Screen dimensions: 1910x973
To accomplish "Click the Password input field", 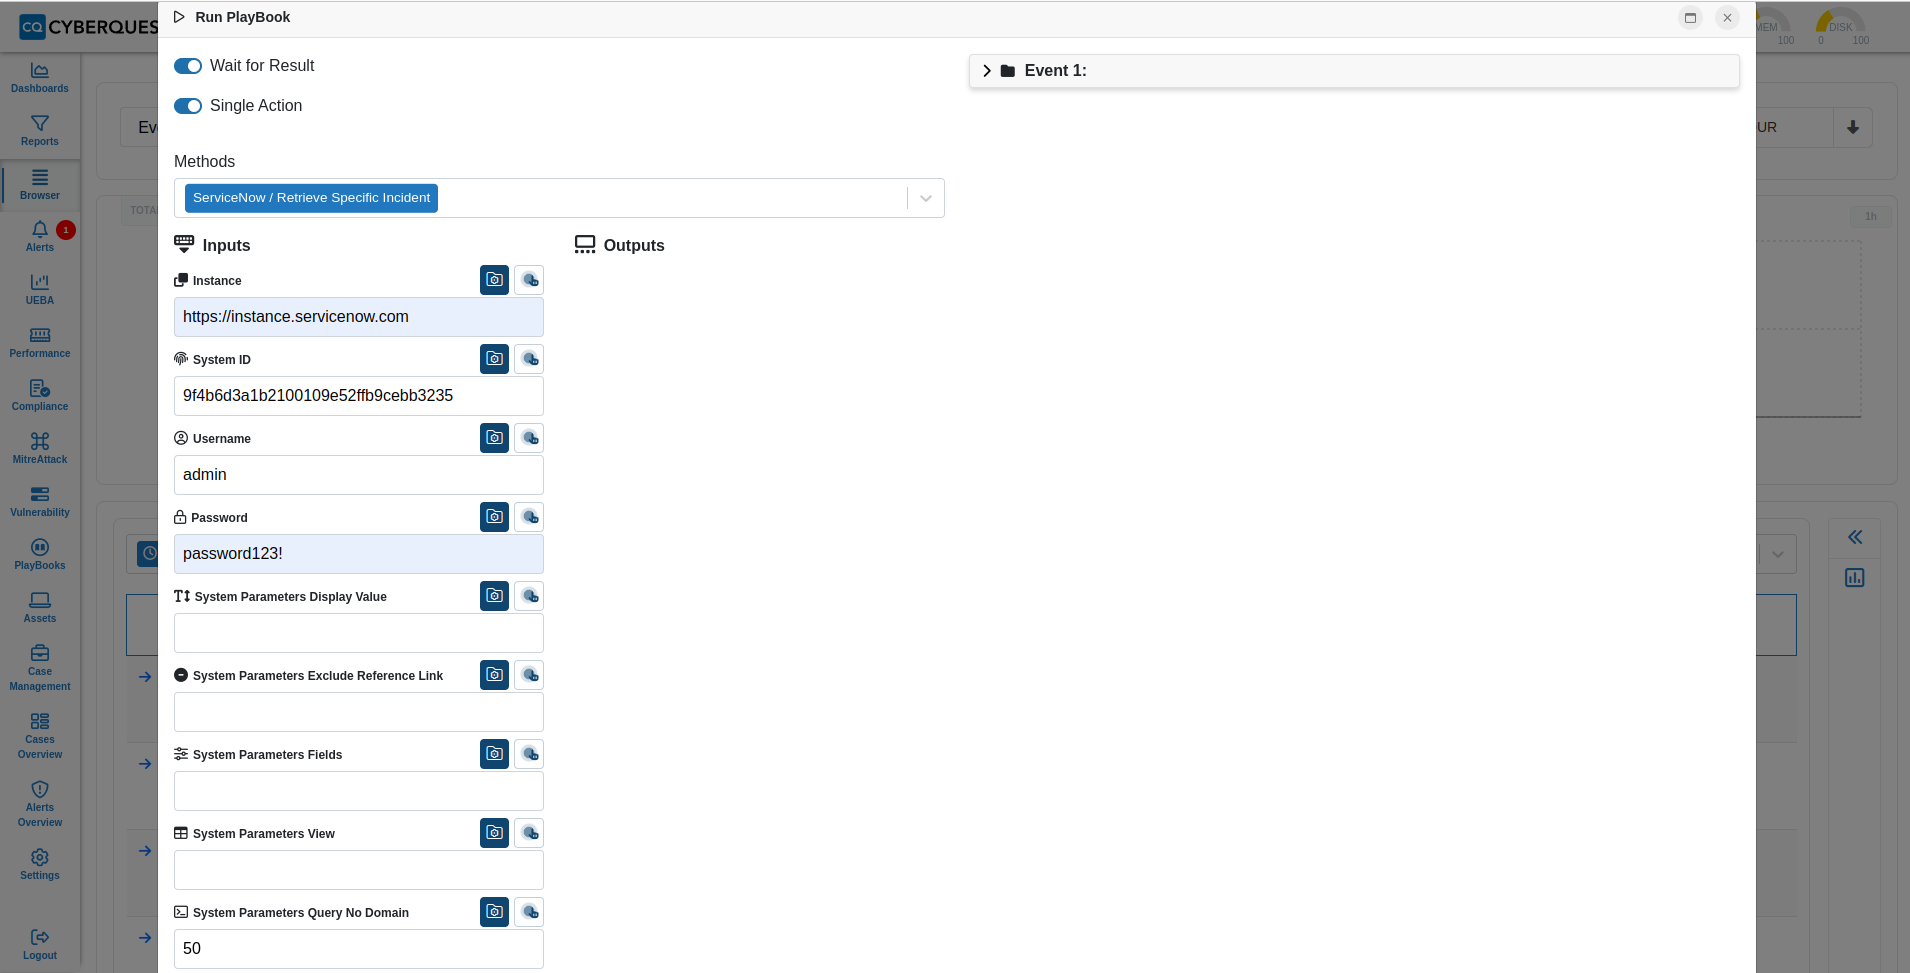I will point(359,554).
